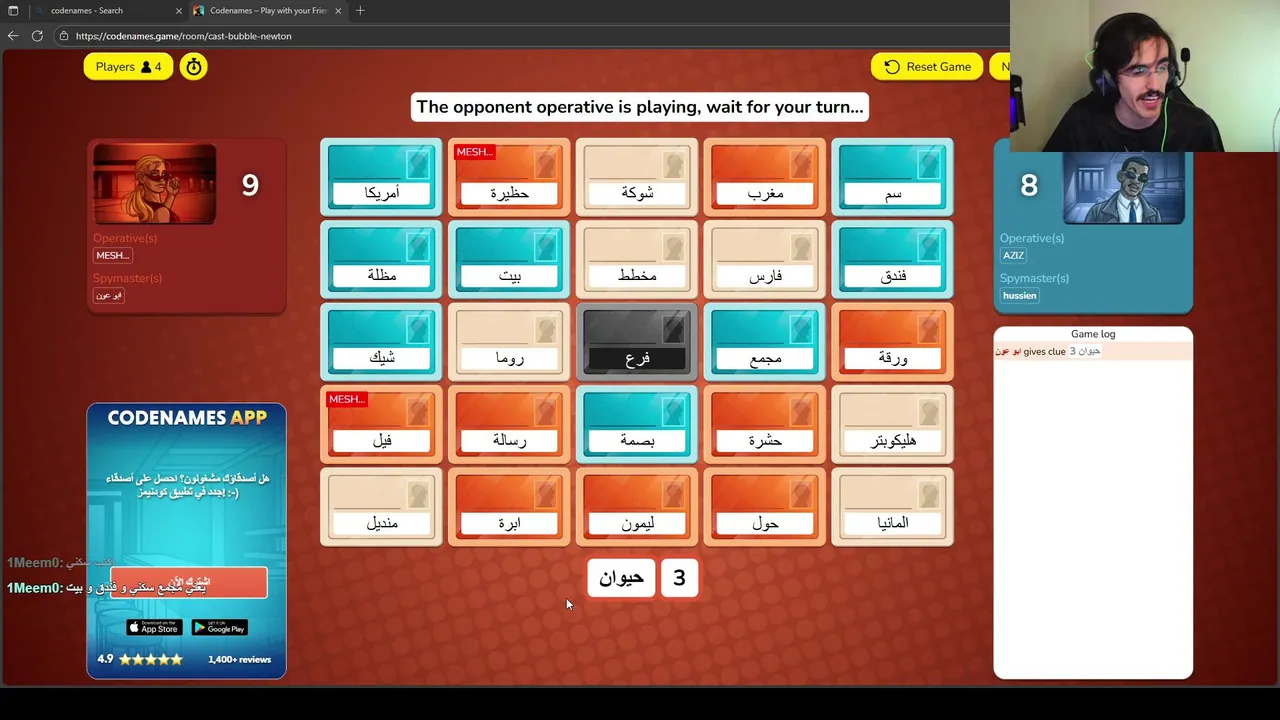Open the tab actions menu icon
This screenshot has height=720, width=1280.
(13, 10)
